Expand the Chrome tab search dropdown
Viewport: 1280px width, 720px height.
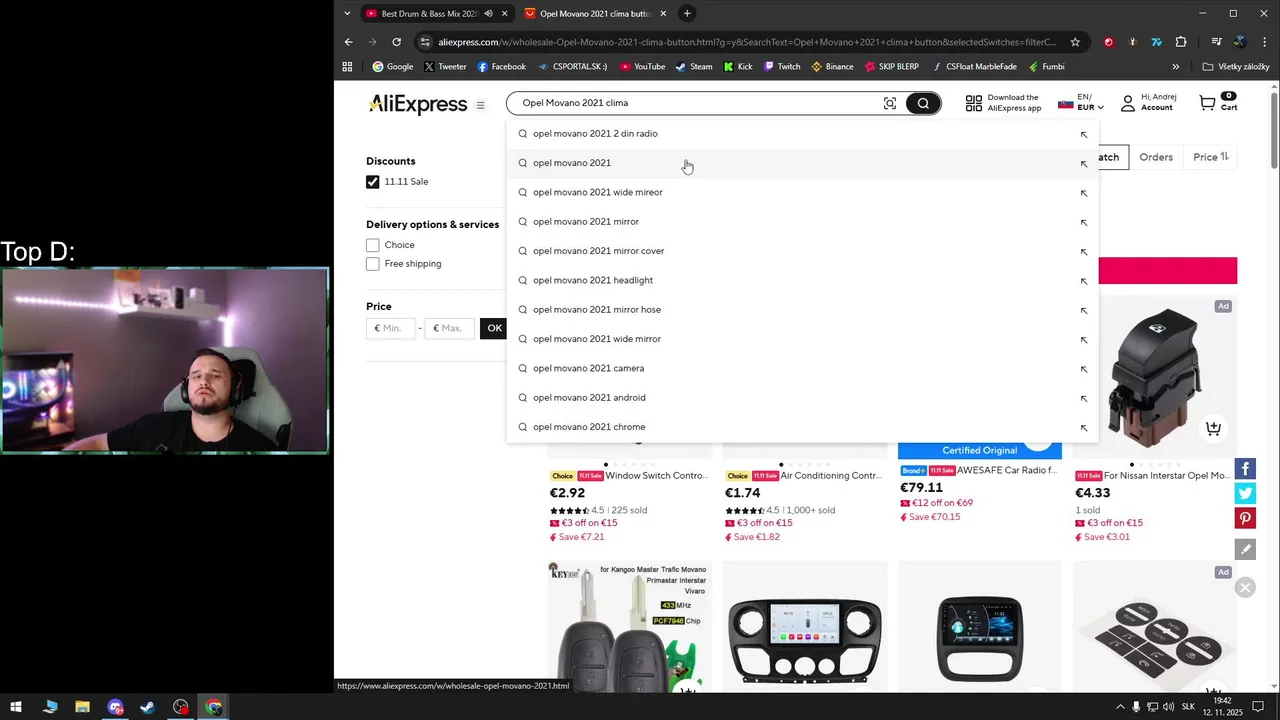(x=347, y=14)
